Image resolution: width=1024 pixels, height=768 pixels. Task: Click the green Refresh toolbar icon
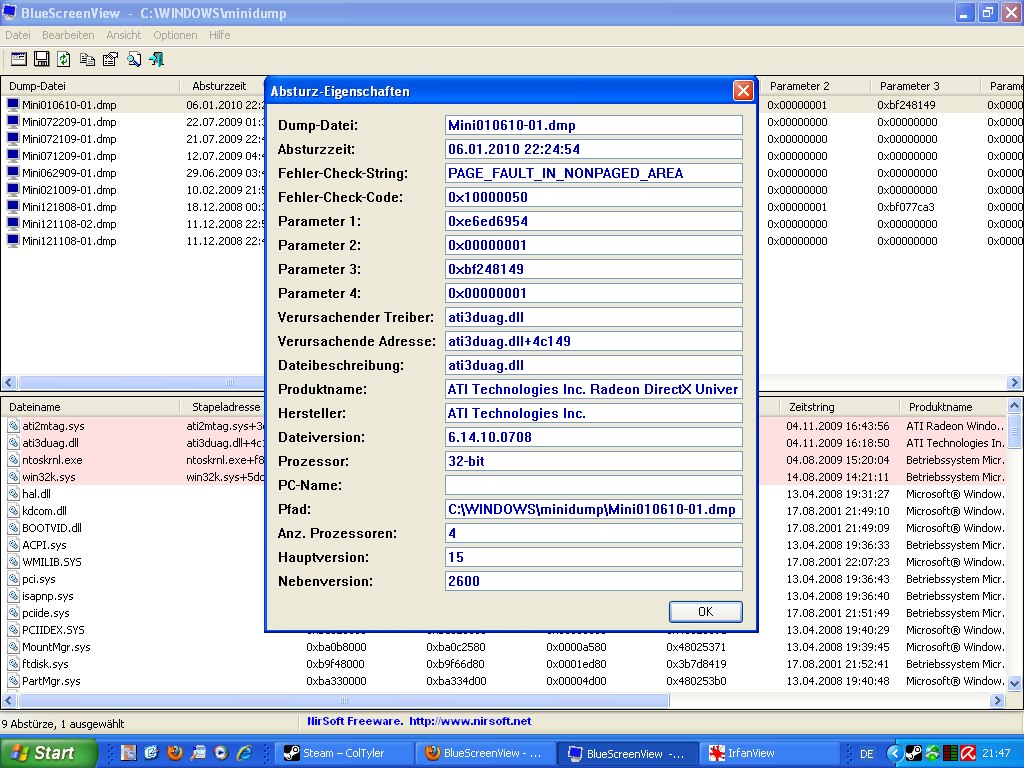(x=64, y=59)
